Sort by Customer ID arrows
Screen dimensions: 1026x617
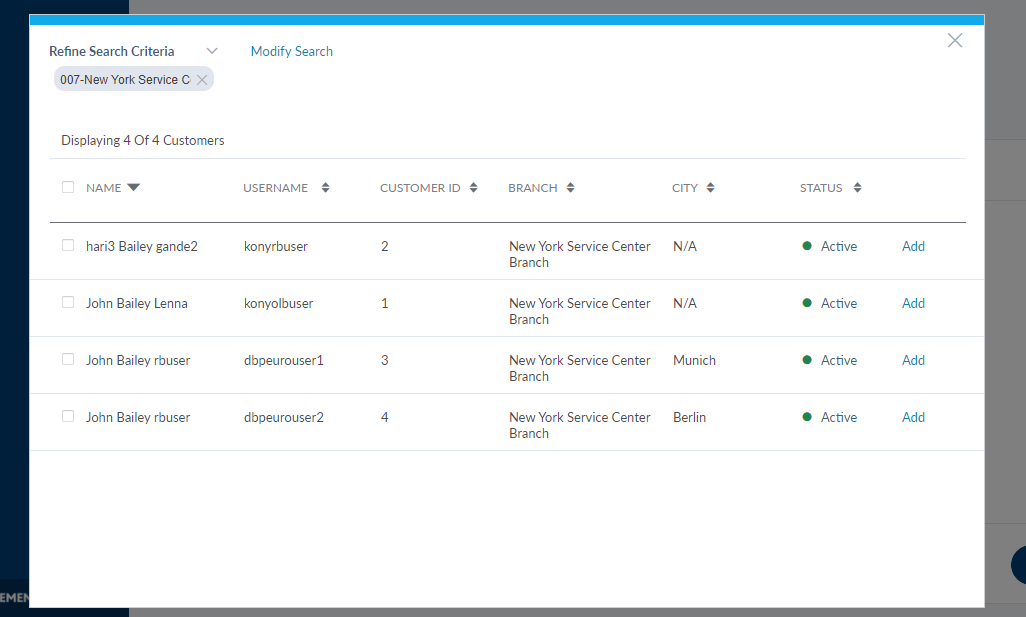473,188
